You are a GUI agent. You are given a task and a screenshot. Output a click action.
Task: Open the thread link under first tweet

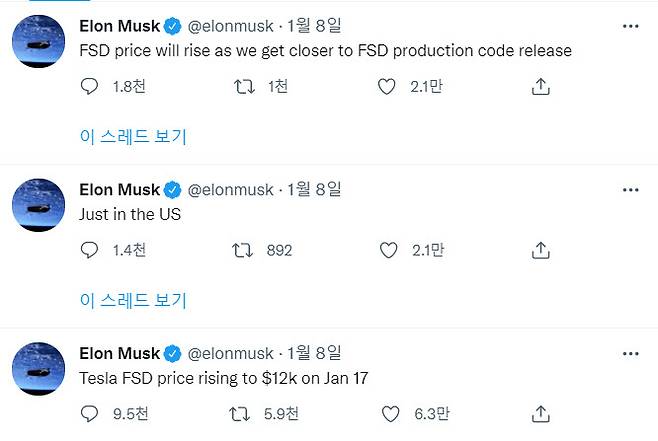[x=132, y=136]
